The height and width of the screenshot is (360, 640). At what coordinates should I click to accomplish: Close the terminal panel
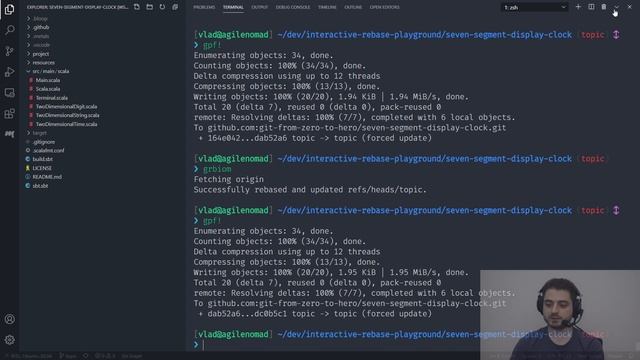(629, 7)
